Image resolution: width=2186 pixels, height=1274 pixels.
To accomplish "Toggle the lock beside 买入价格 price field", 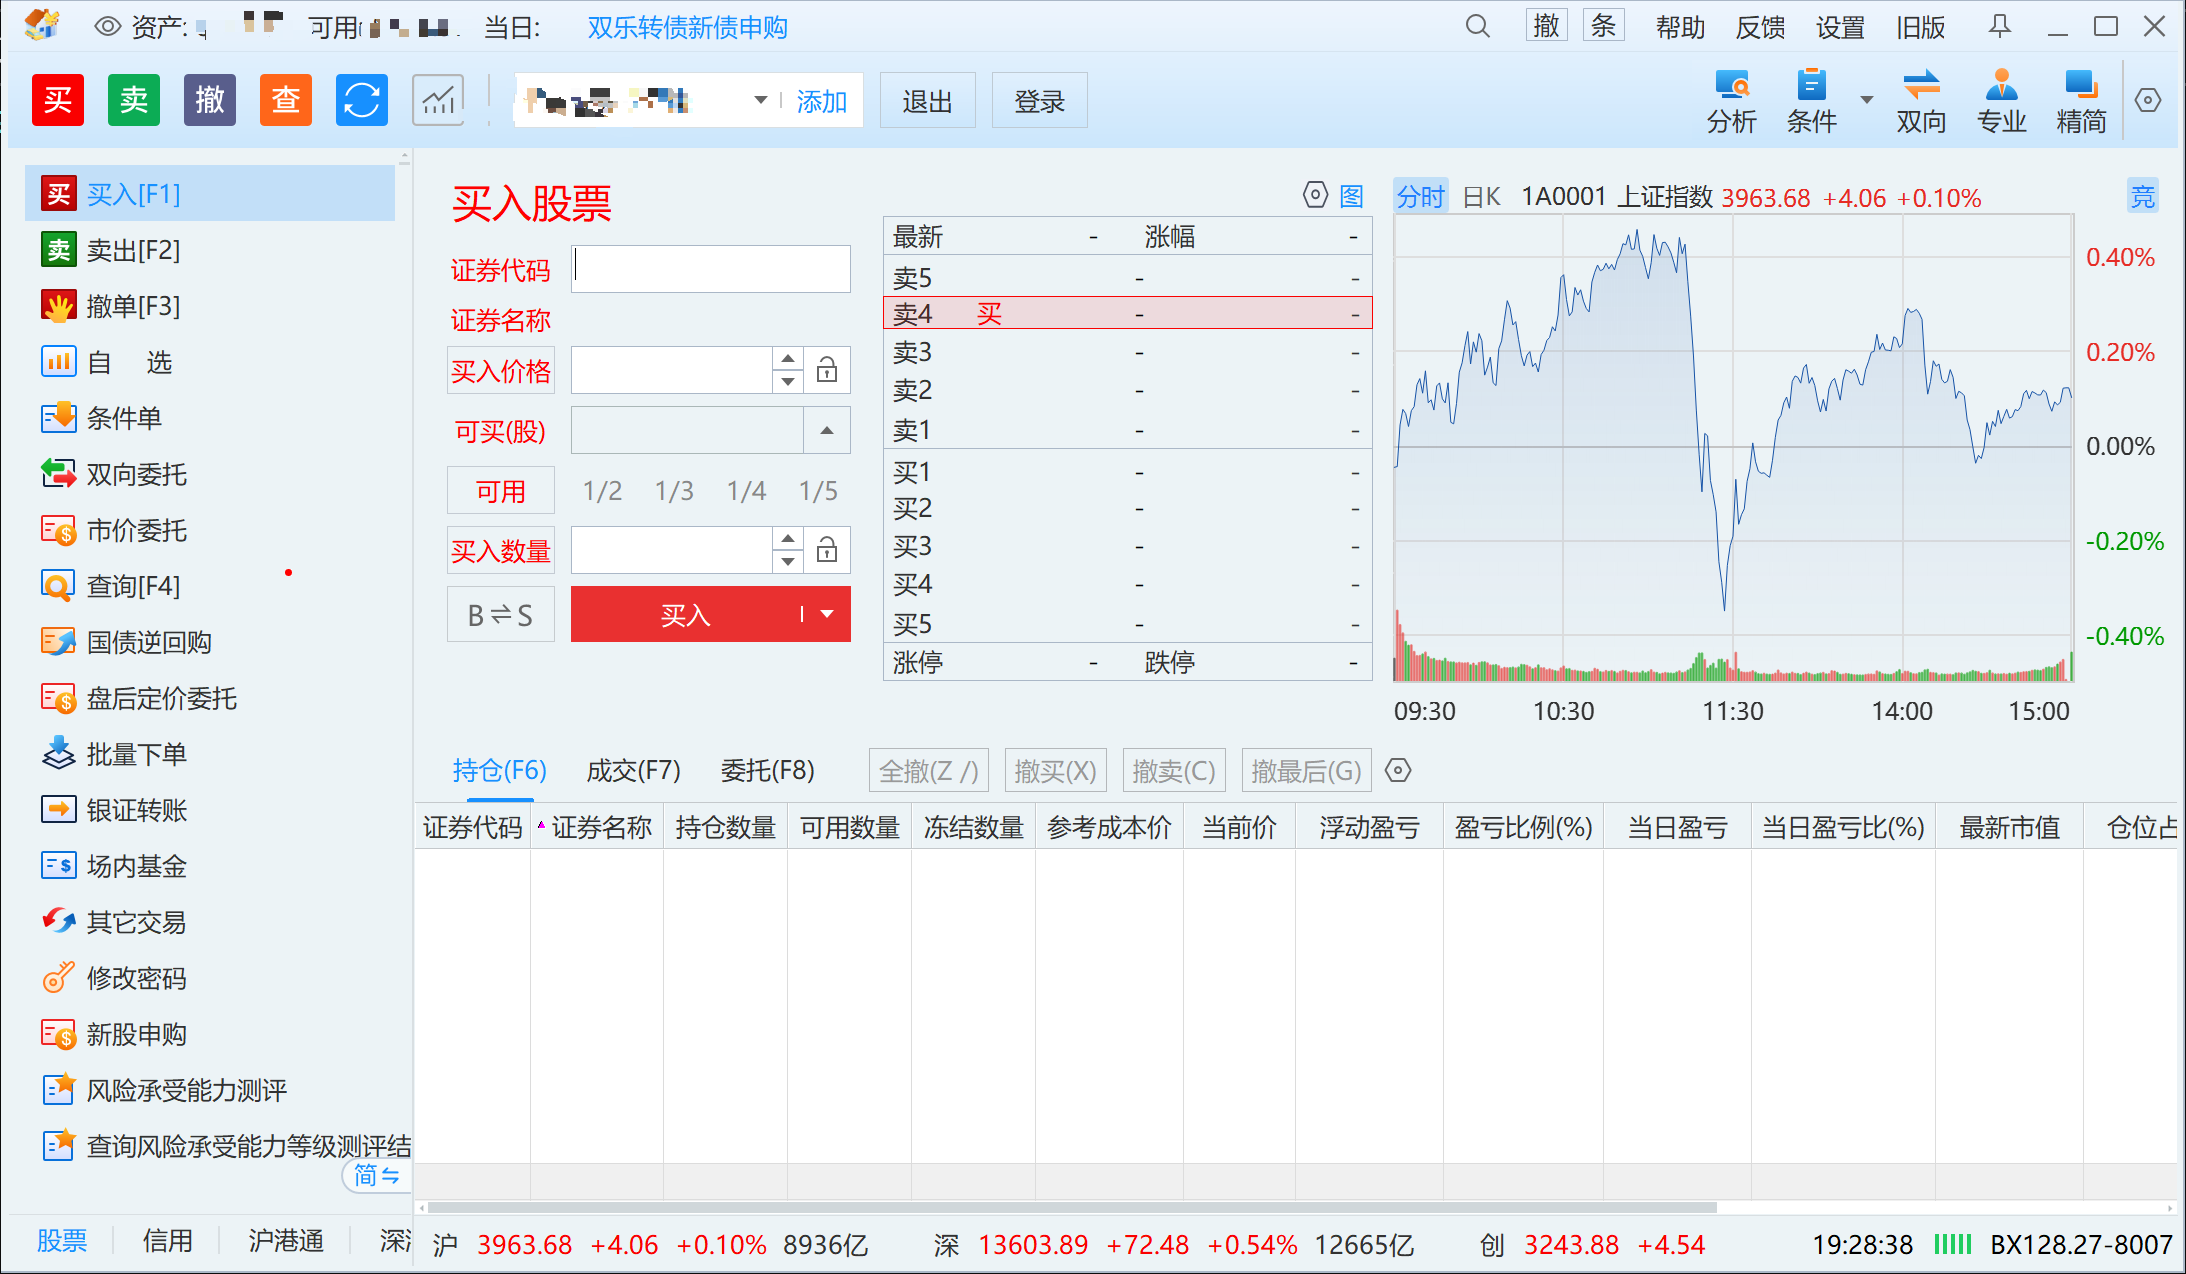I will 827,370.
